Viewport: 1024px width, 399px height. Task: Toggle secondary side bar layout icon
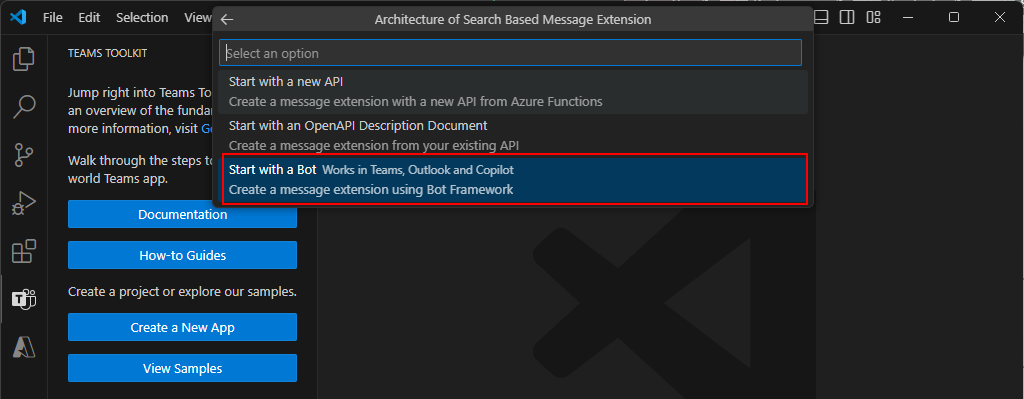click(x=847, y=18)
